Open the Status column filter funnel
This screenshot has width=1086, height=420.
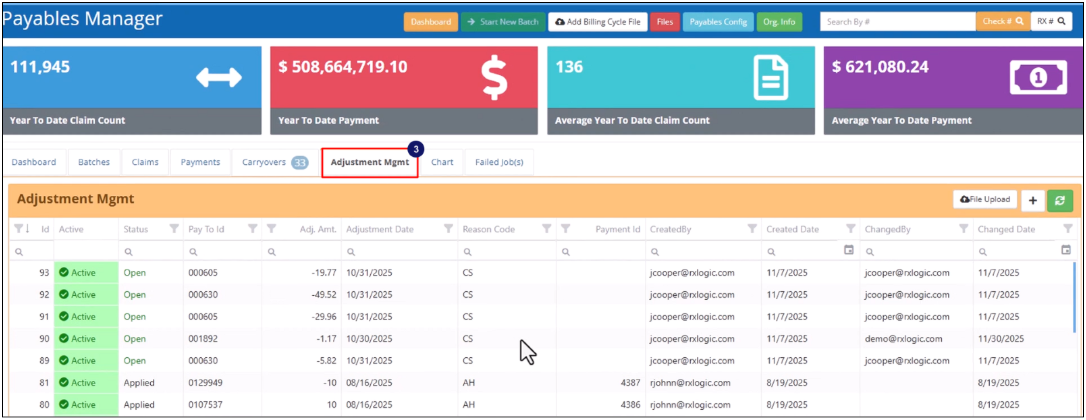pos(174,229)
